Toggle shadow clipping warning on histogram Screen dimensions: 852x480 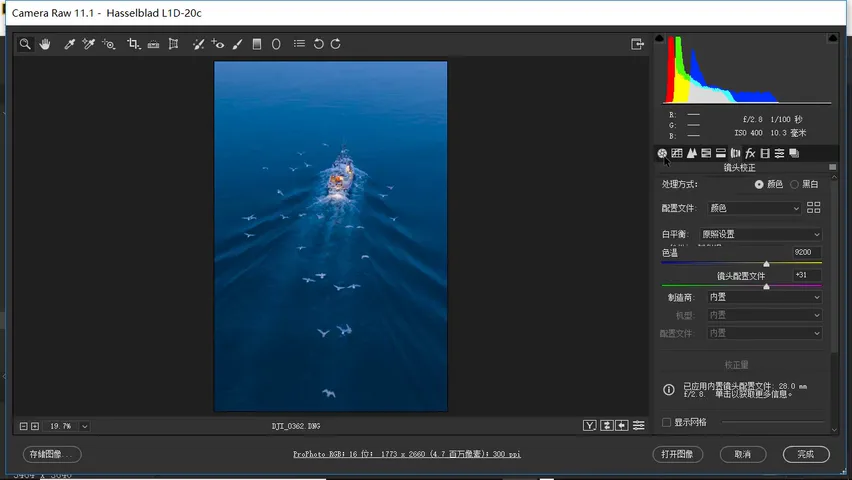click(659, 38)
